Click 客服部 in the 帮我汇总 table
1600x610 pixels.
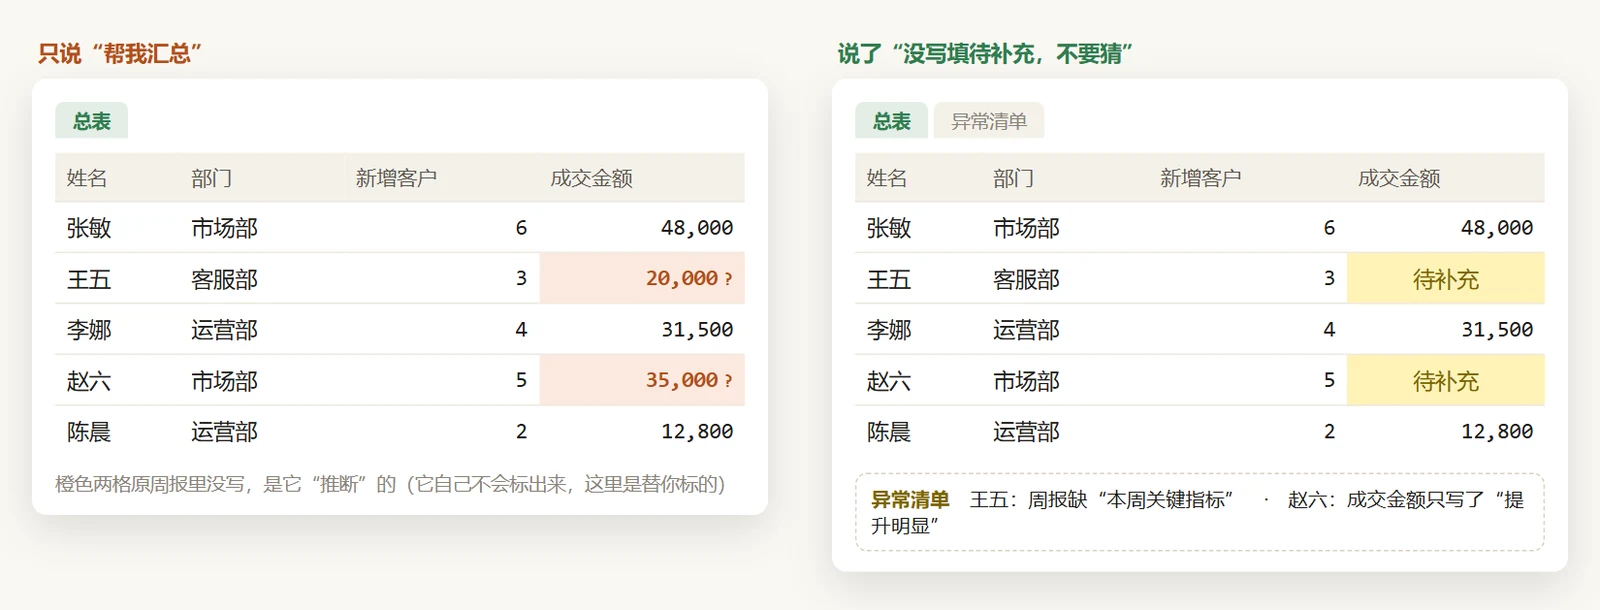click(224, 279)
